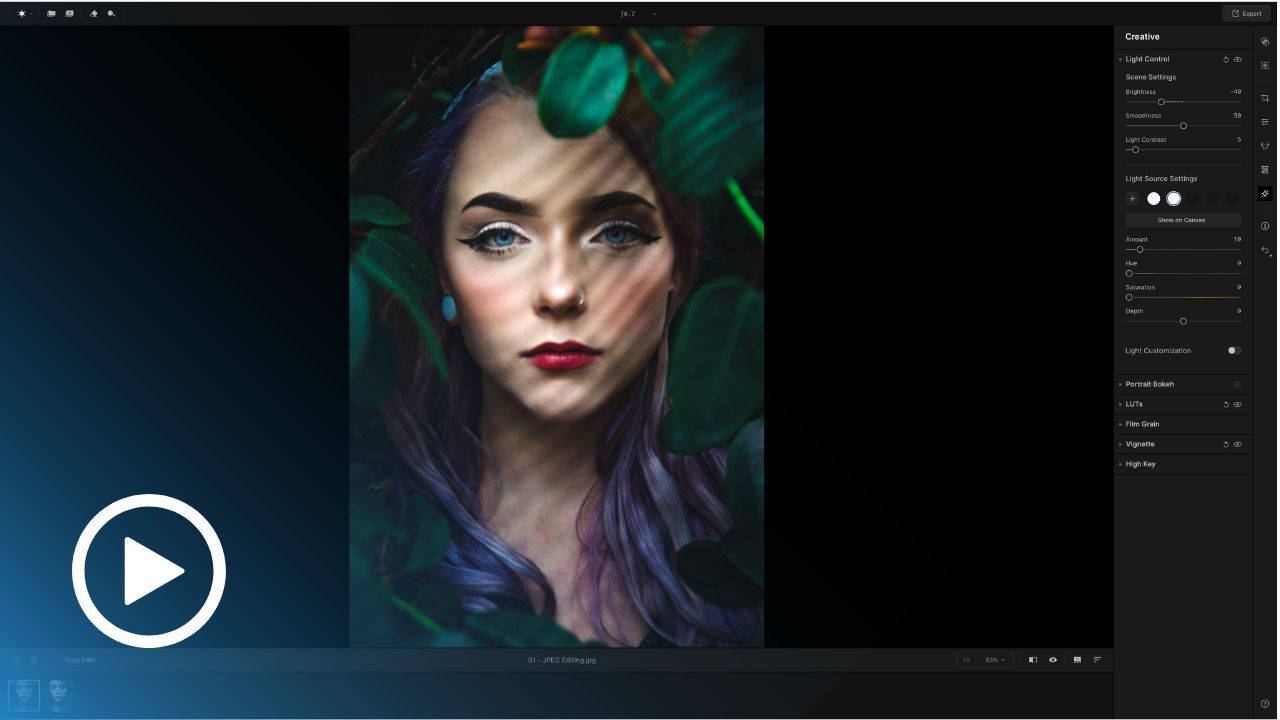Click the "Light Source Settings" label

[1161, 179]
